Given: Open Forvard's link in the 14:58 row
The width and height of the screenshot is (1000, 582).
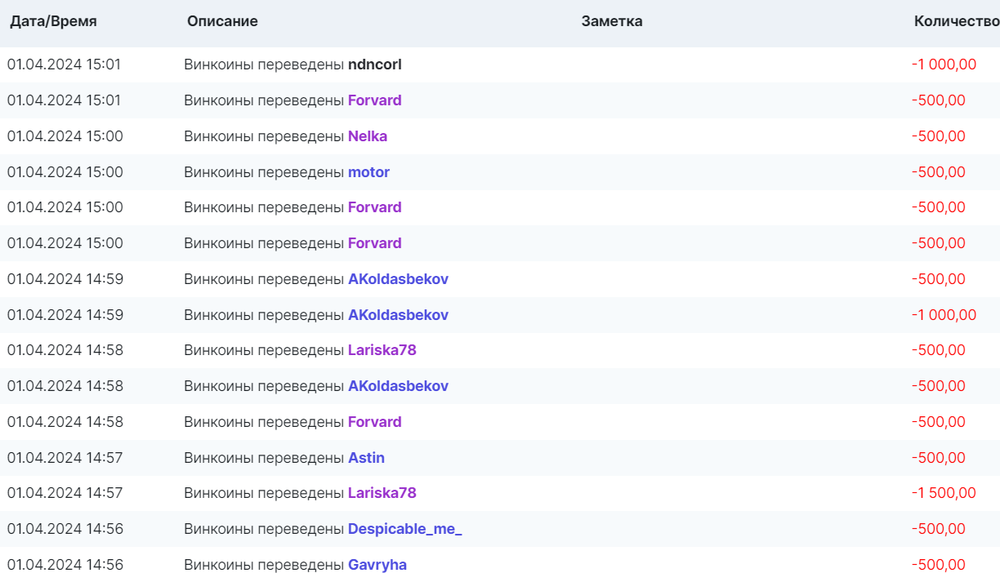Looking at the screenshot, I should 374,422.
